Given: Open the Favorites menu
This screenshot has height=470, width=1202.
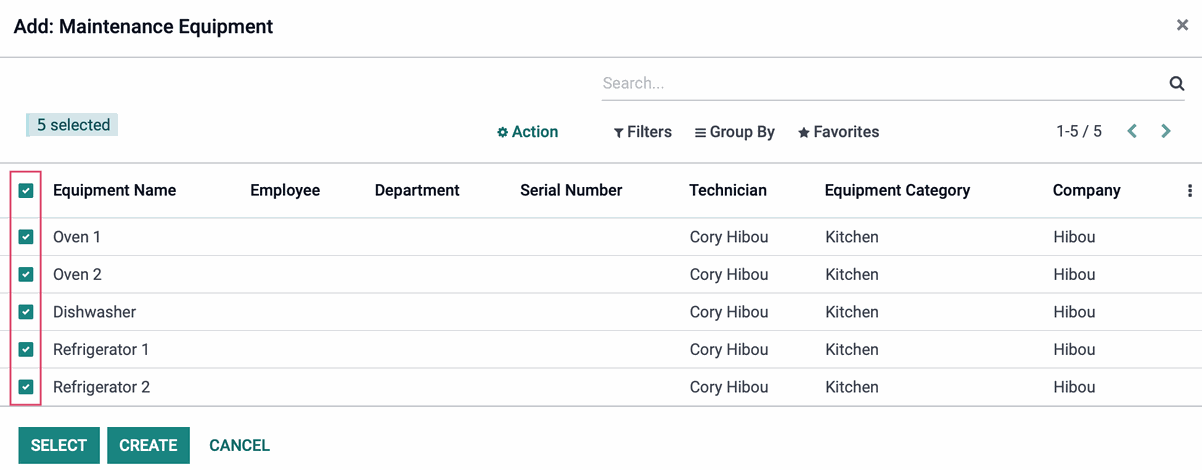Looking at the screenshot, I should [838, 132].
